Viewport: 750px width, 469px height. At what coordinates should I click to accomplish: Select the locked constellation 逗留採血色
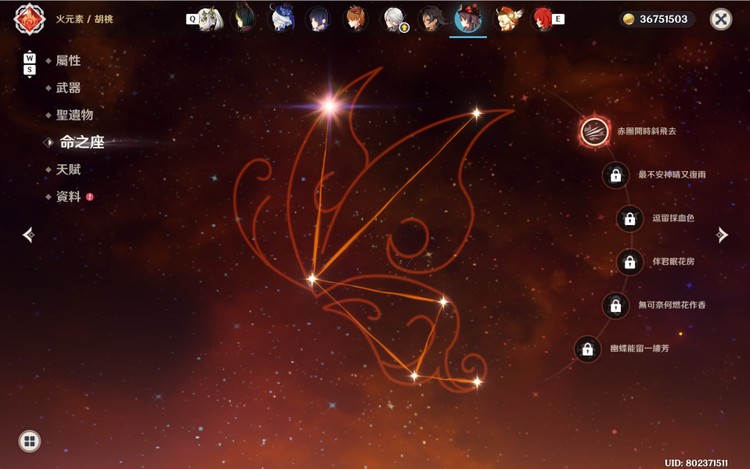click(630, 219)
